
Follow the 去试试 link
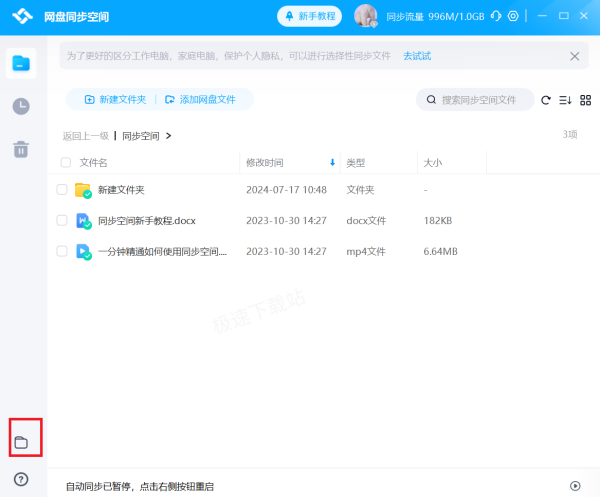(417, 56)
